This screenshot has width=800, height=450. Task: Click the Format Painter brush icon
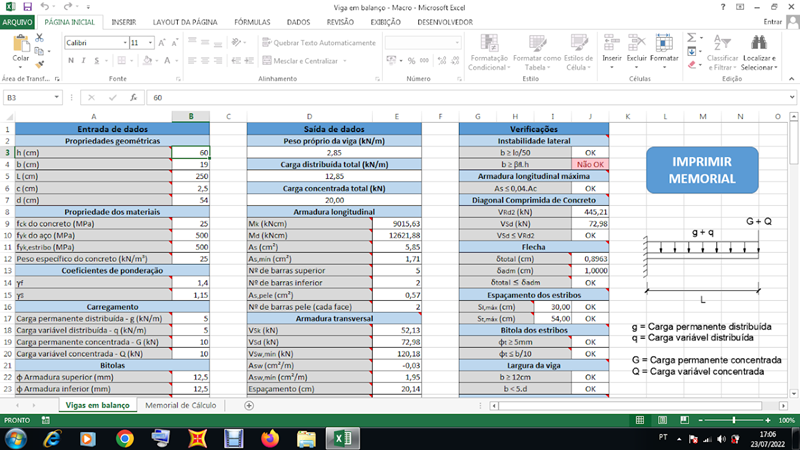click(39, 64)
